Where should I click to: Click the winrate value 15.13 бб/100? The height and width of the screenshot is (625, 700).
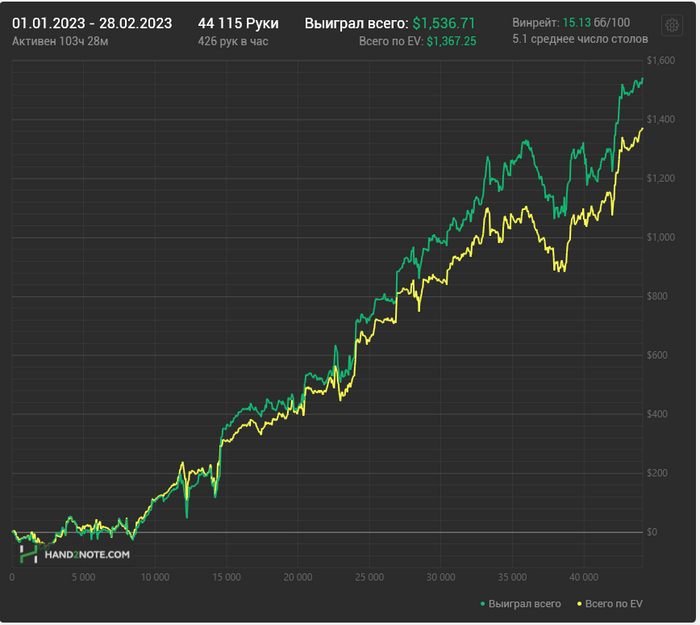(596, 22)
